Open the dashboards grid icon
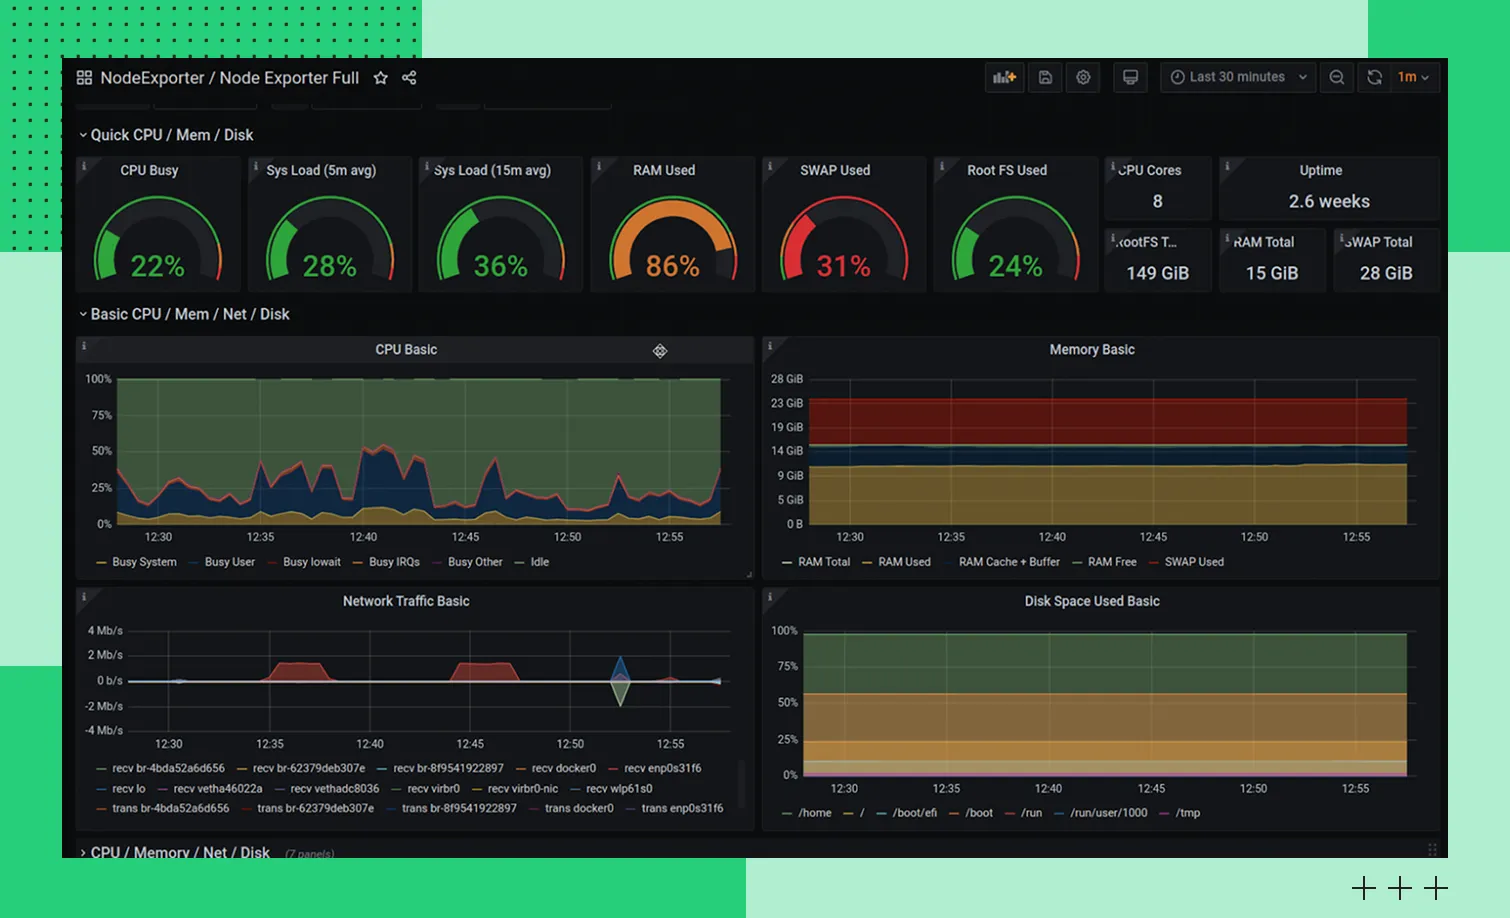Screen dimensions: 1510x918 84,78
